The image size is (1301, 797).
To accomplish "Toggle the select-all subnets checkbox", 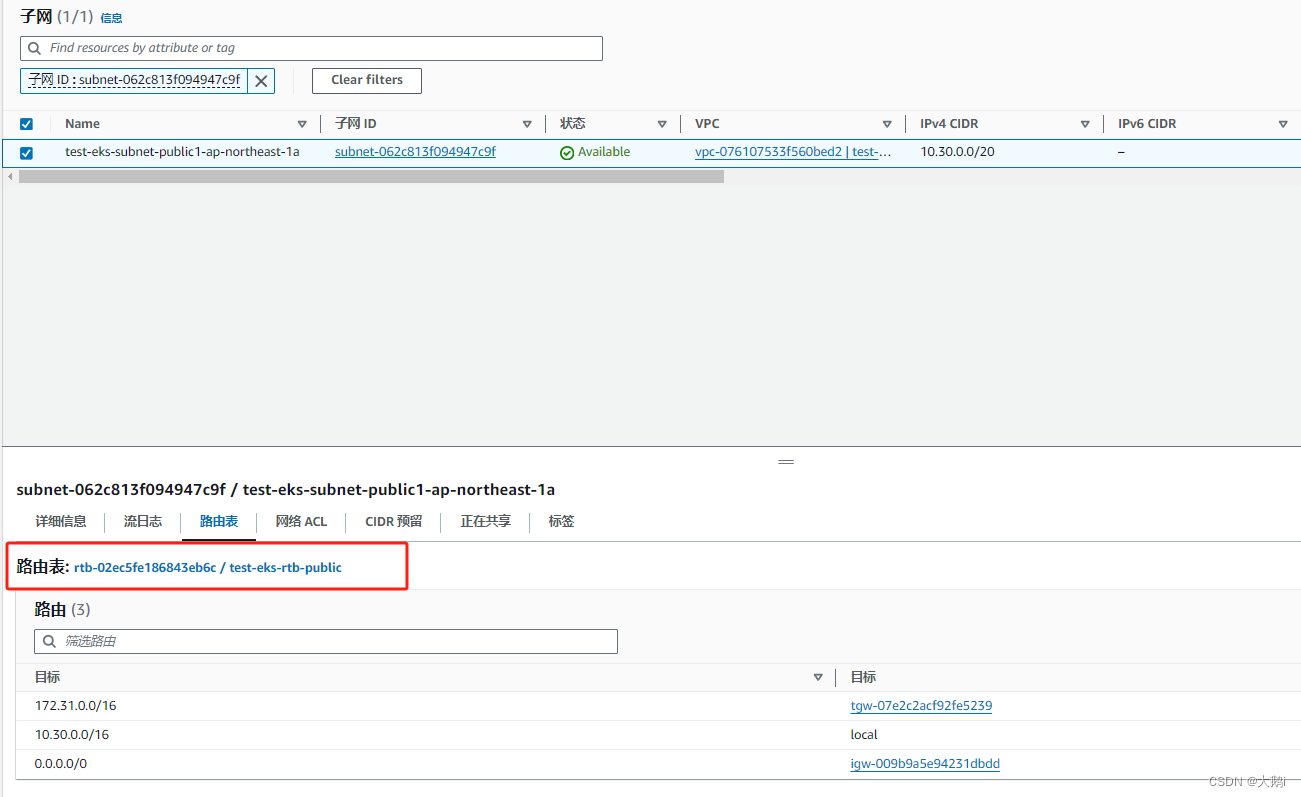I will [x=27, y=124].
